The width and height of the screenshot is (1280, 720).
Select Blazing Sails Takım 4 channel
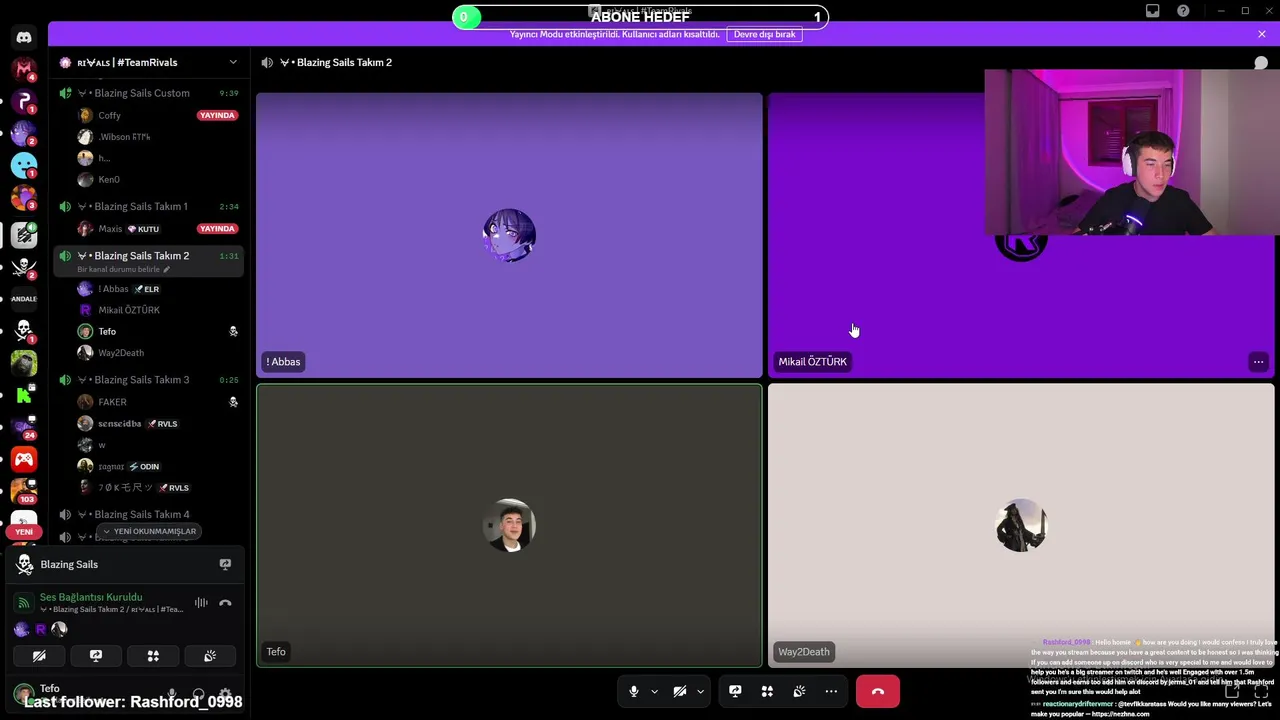150,514
